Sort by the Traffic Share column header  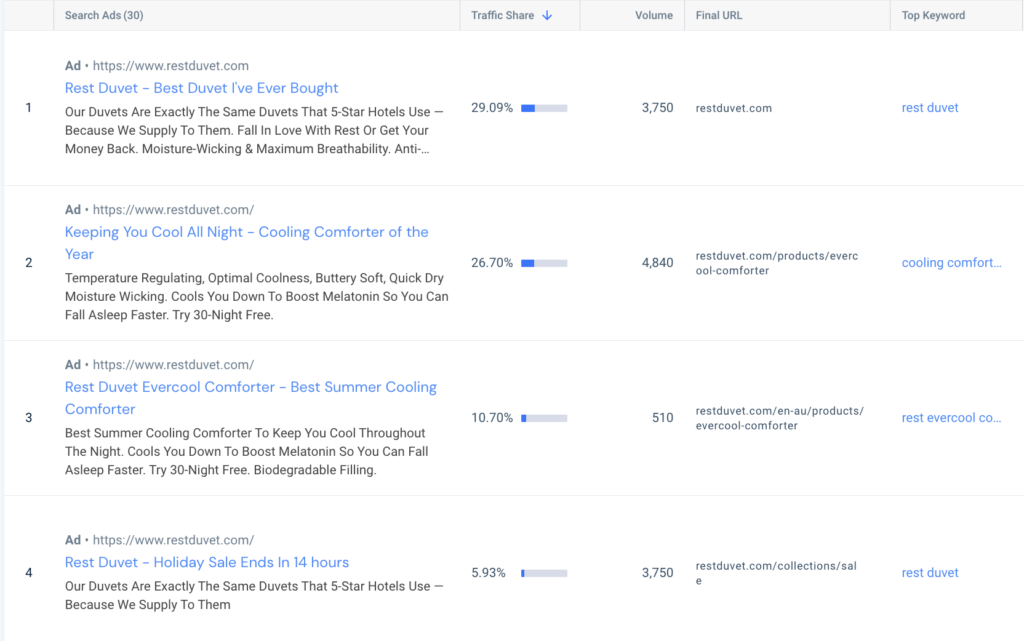[503, 16]
